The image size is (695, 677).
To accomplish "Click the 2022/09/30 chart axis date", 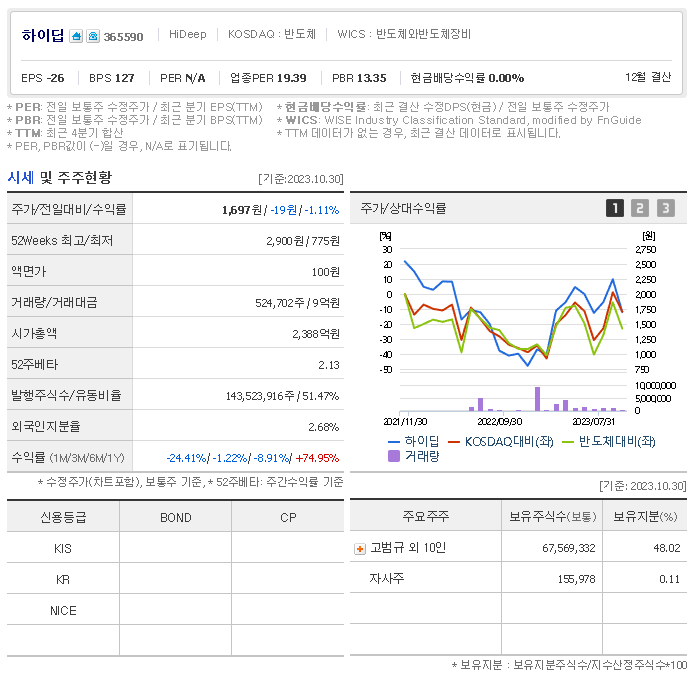I will click(500, 421).
